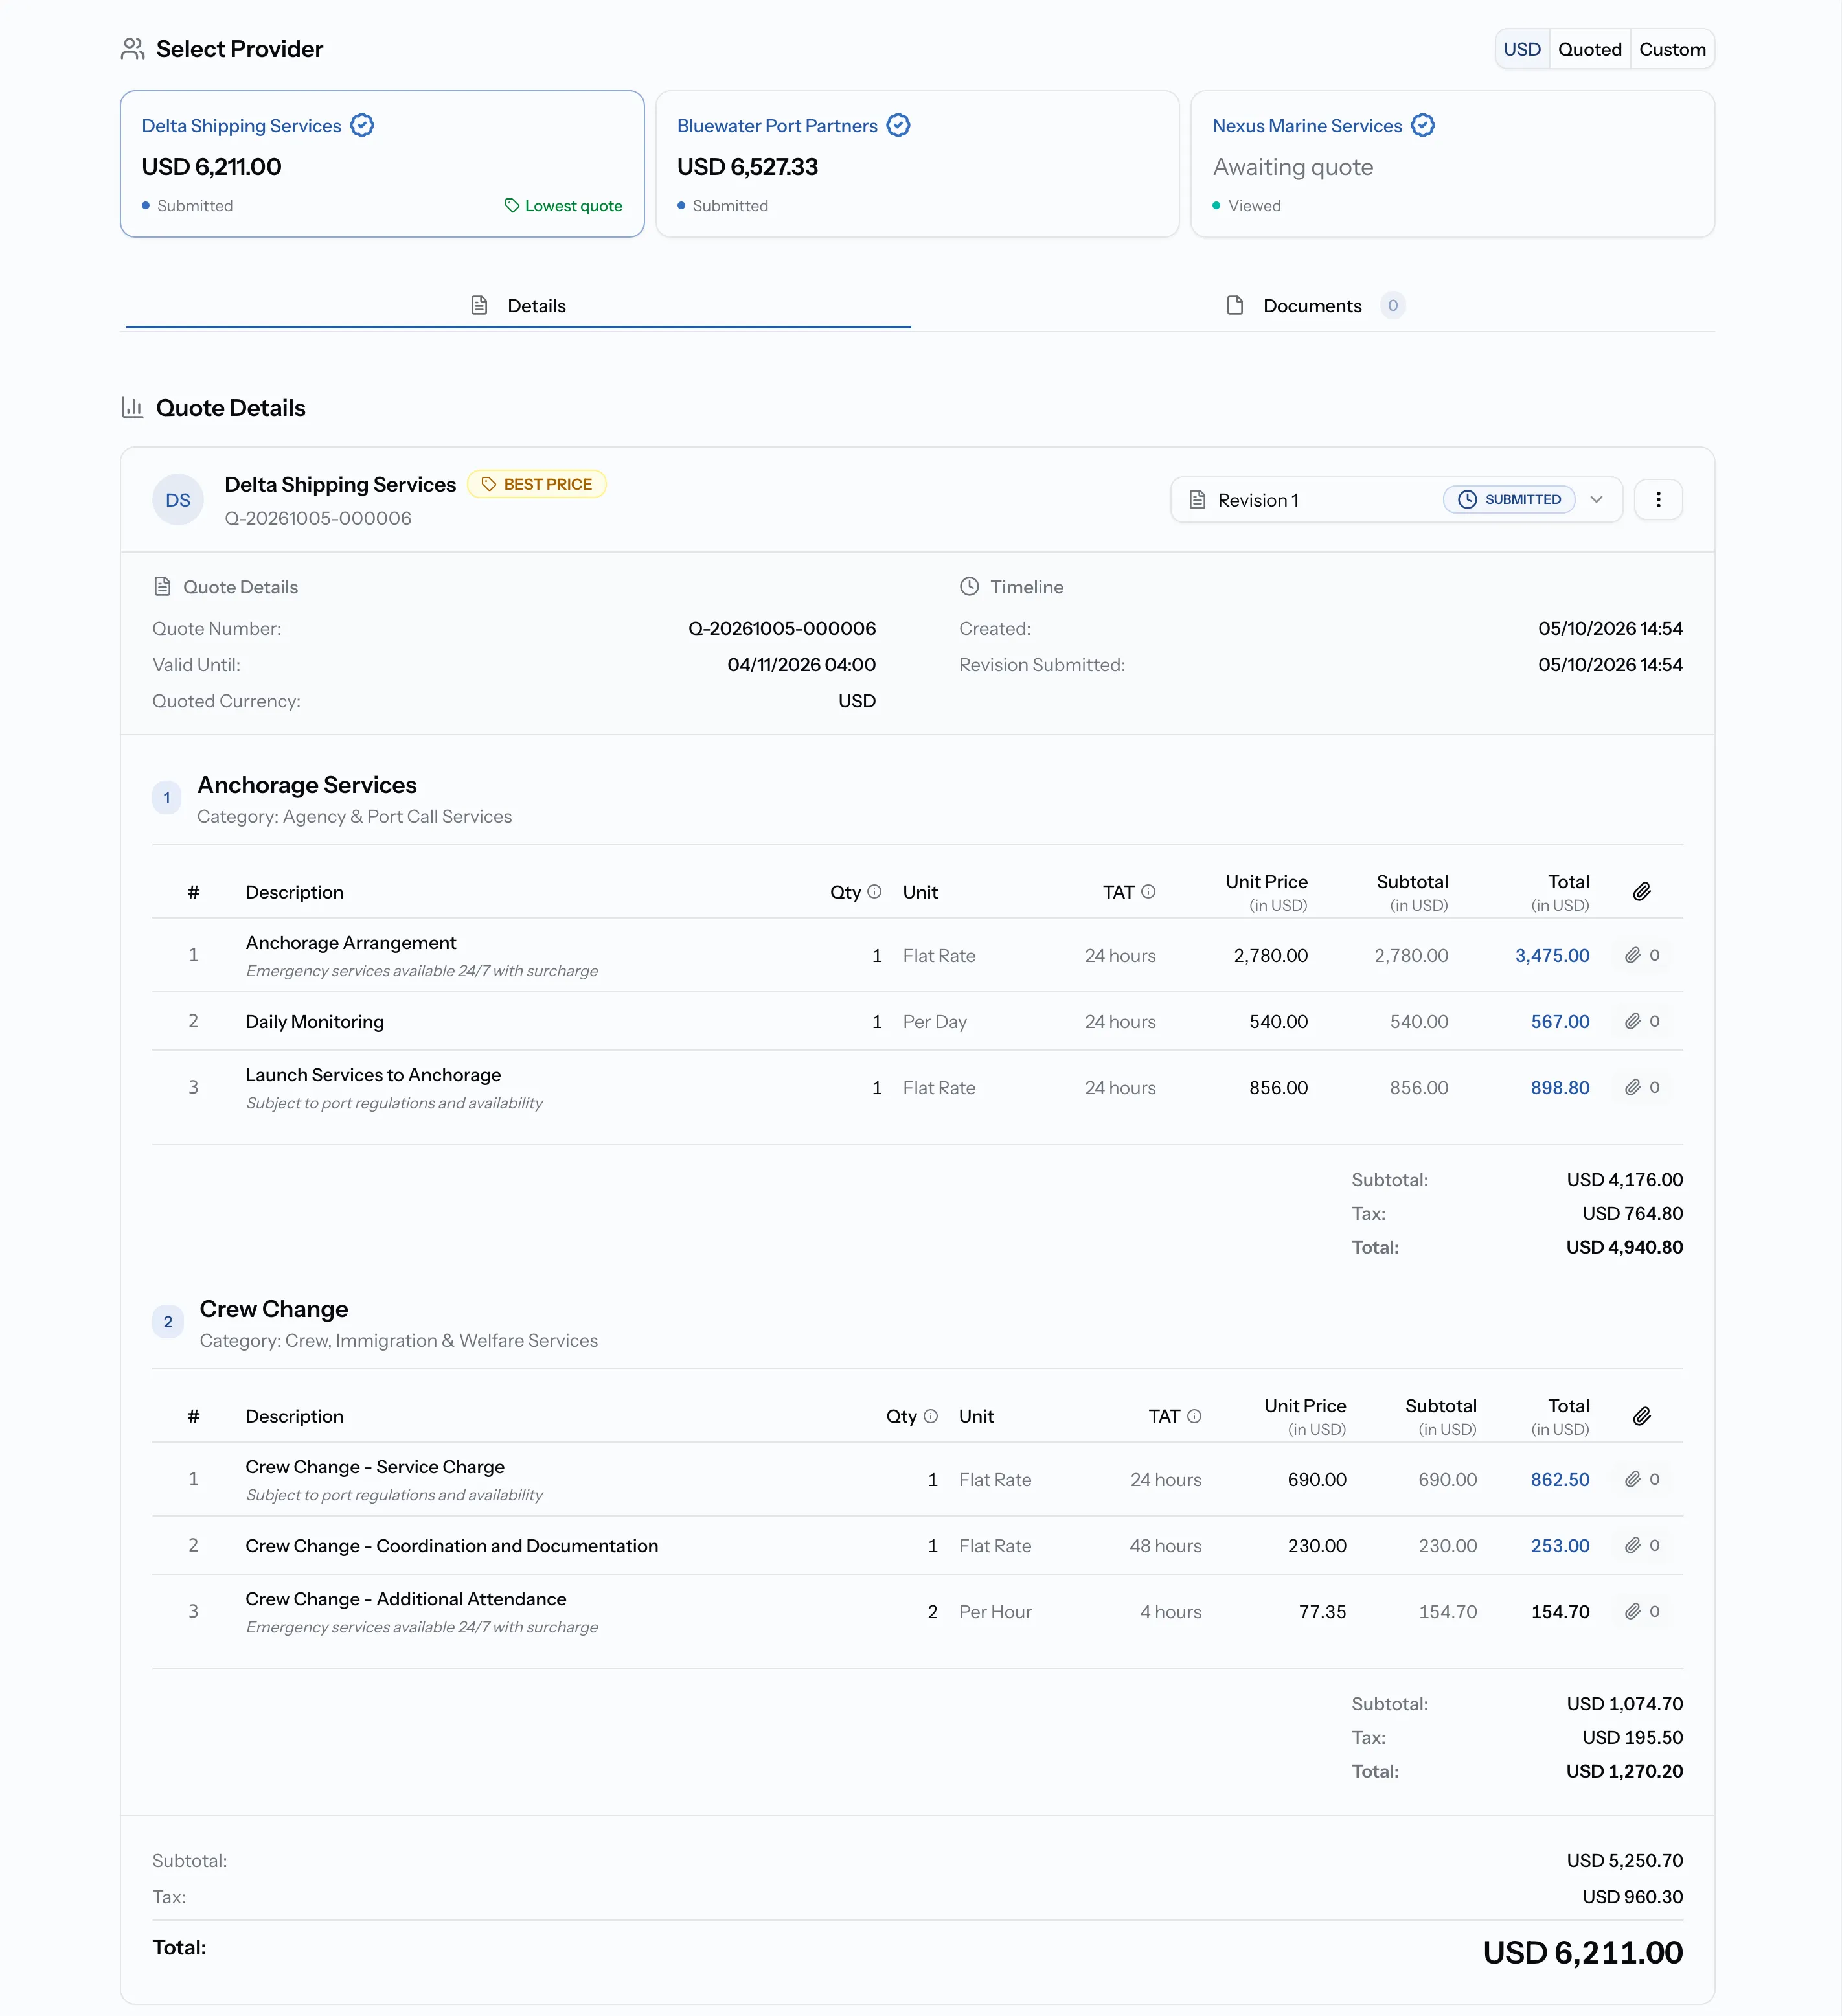
Task: Open attachments for Coordination and Documentation row
Action: pos(1642,1545)
